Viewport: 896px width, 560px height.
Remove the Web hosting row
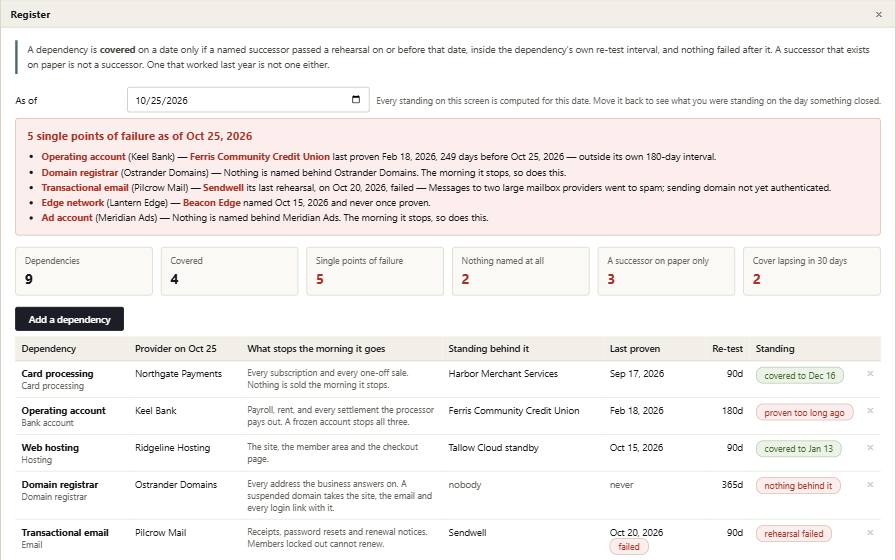click(870, 448)
